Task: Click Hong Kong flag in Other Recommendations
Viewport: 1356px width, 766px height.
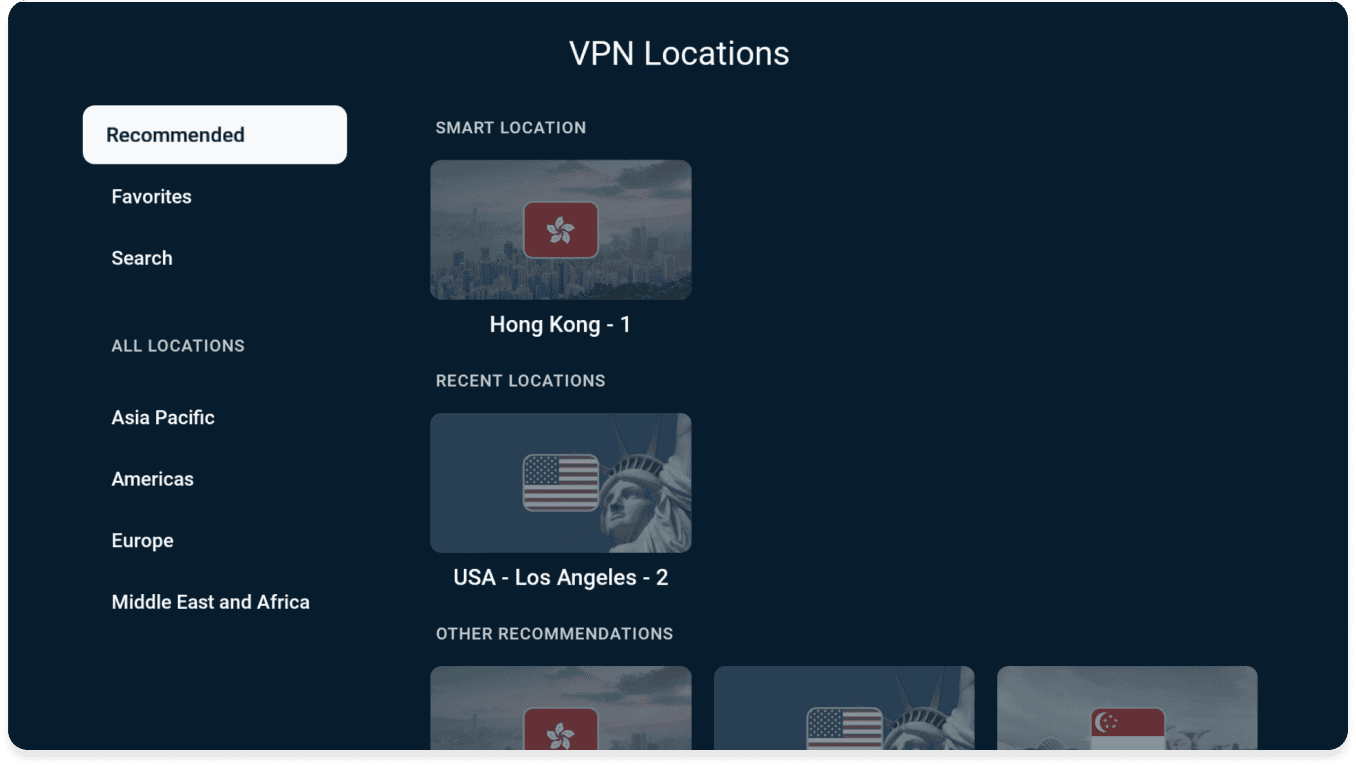Action: tap(560, 730)
